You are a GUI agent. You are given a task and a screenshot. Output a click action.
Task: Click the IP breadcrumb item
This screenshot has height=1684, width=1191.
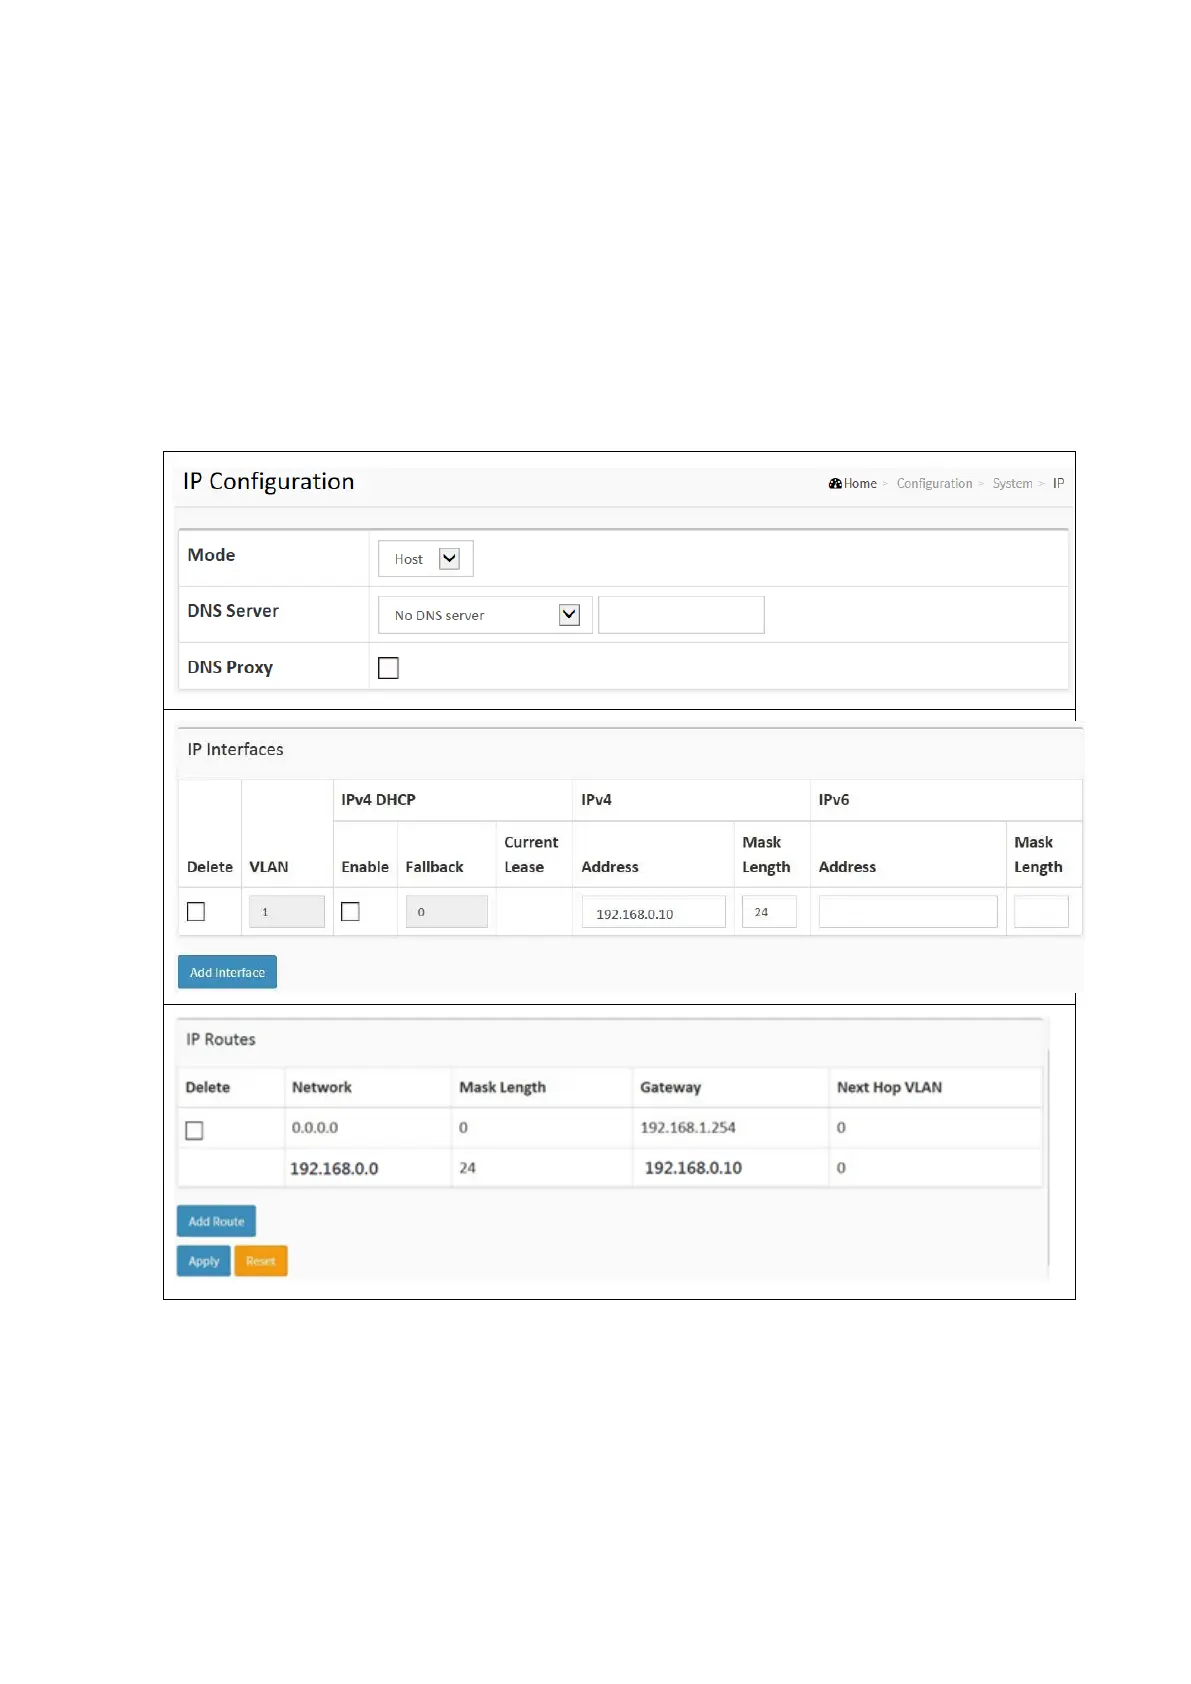point(1058,483)
